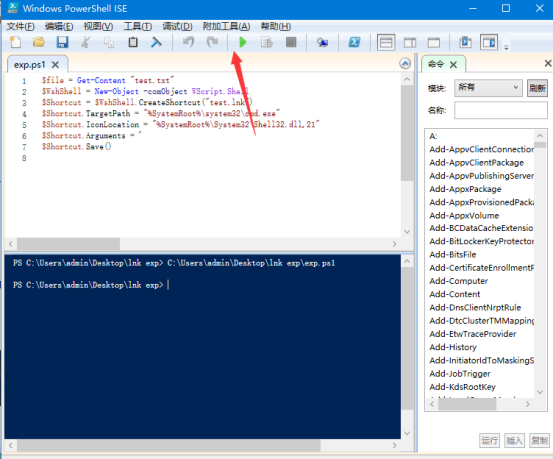
Task: Click the 运行 button in command pane
Action: pyautogui.click(x=490, y=440)
